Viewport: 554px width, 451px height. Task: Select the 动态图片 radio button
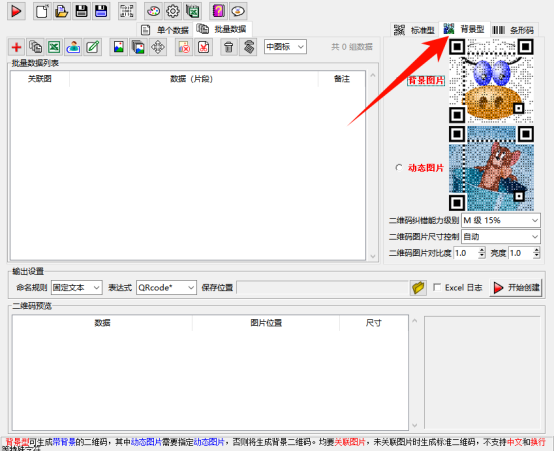(399, 168)
